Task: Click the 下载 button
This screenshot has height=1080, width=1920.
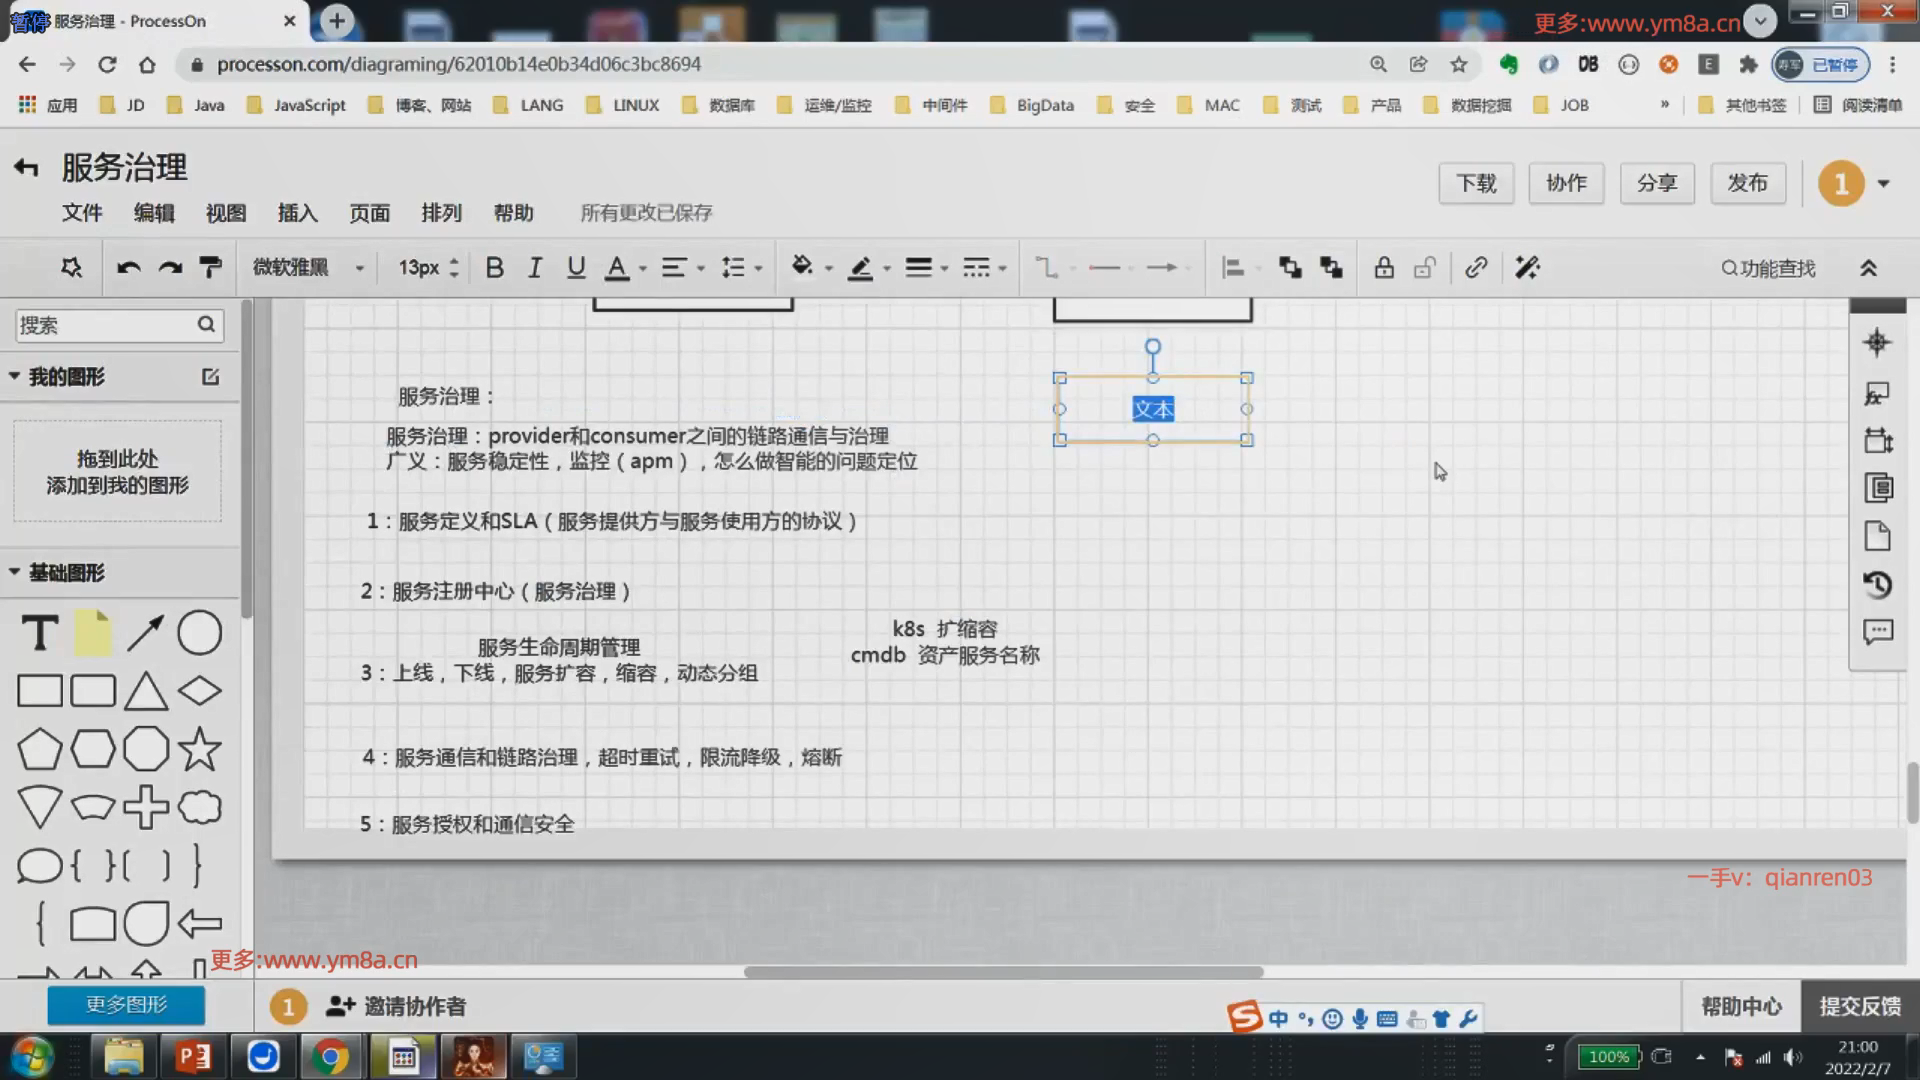Action: pos(1476,183)
